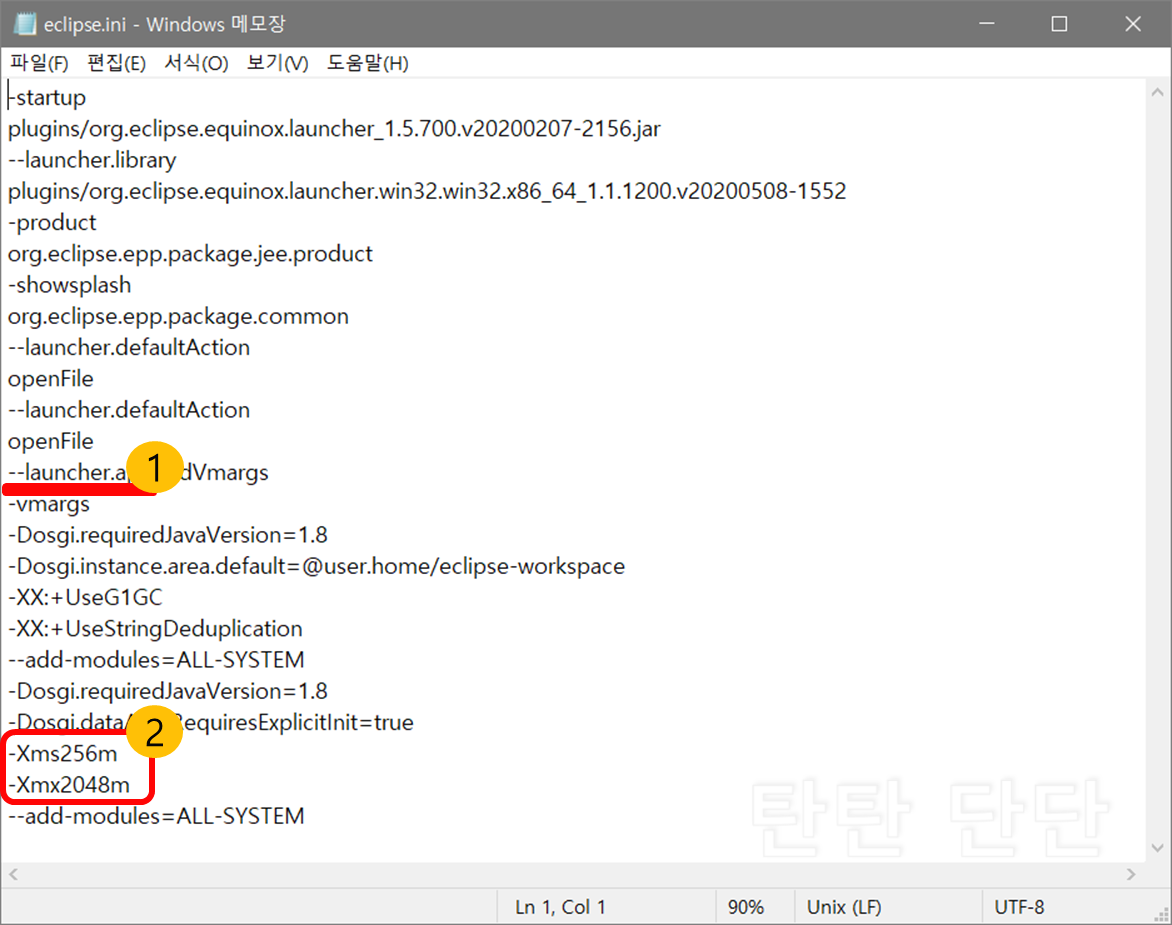
Task: Click the vertical scrollbar down arrow
Action: (1157, 848)
